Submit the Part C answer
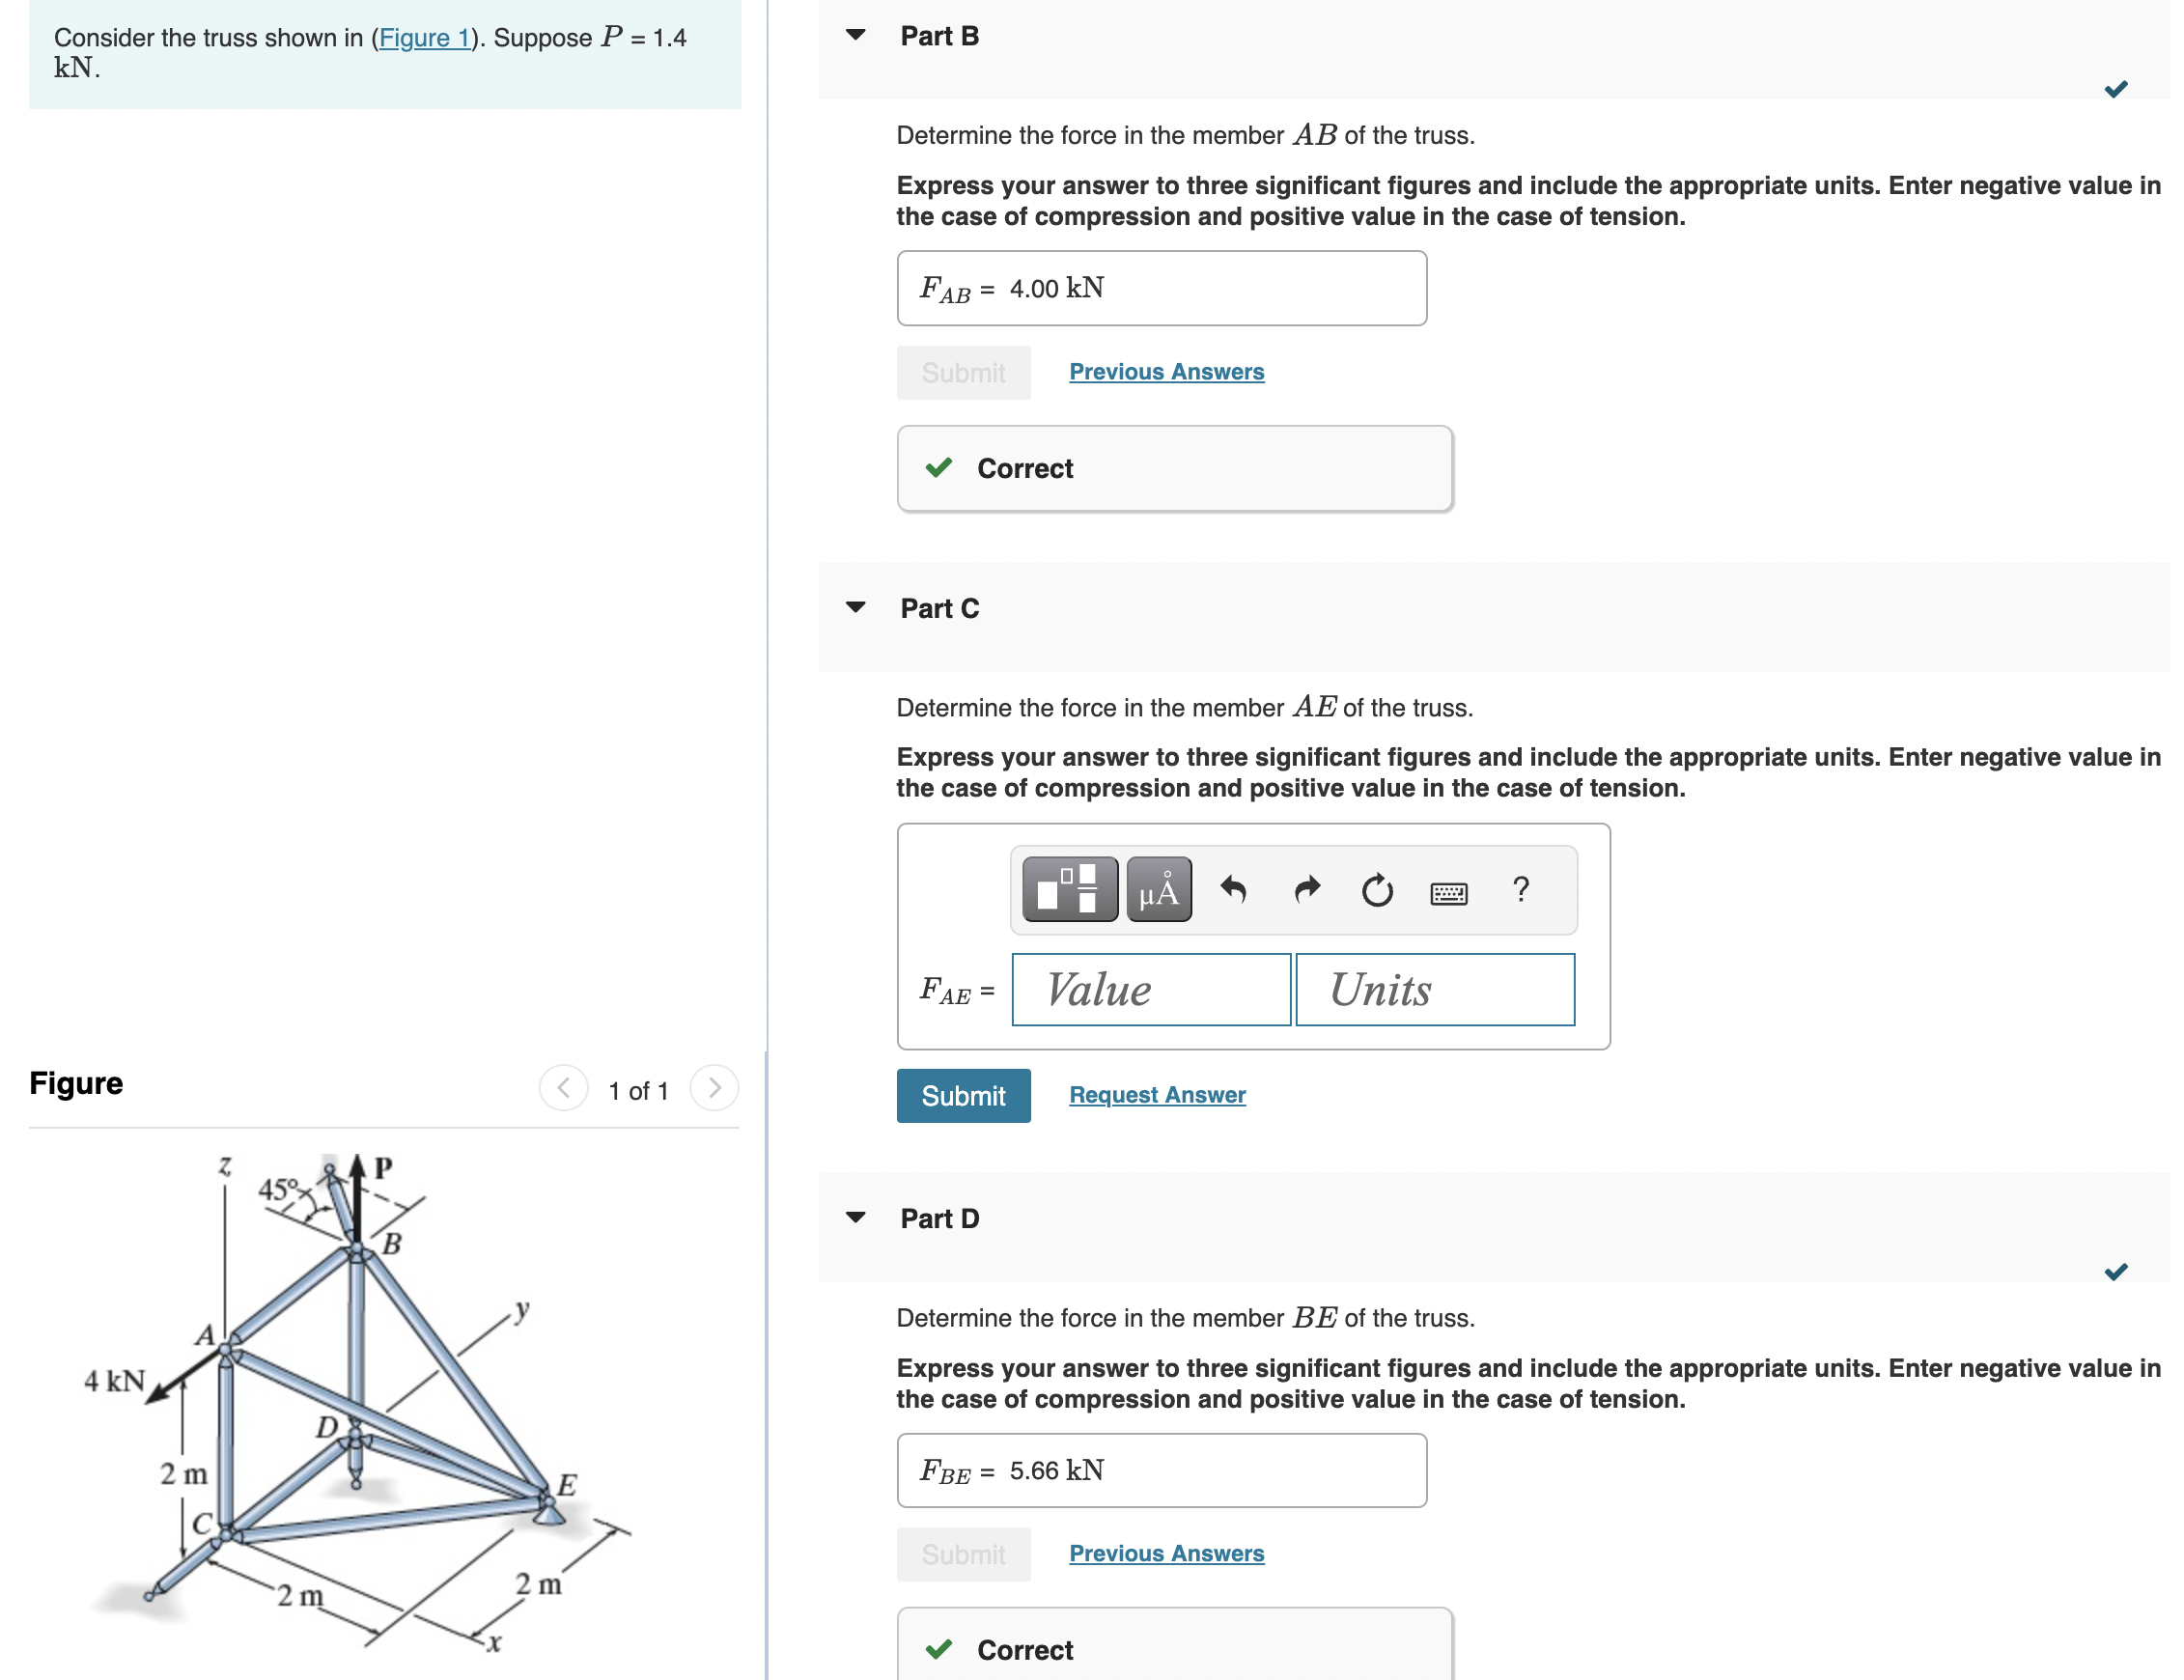Image resolution: width=2184 pixels, height=1680 pixels. (x=962, y=1095)
